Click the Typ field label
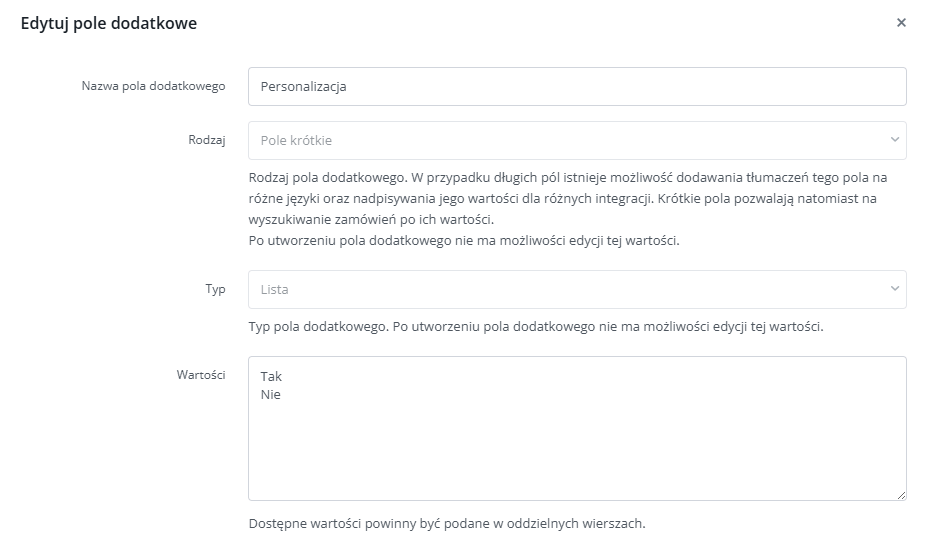This screenshot has height=537, width=925. (215, 289)
